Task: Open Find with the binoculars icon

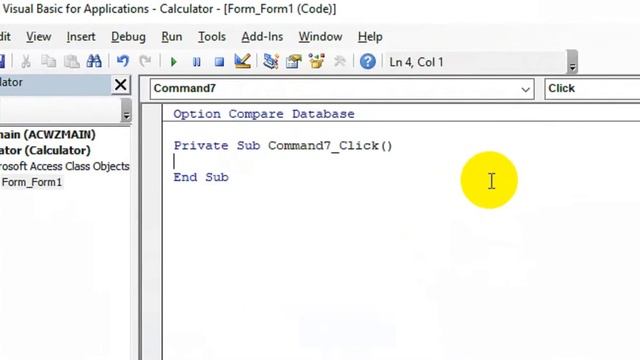Action: [94, 62]
